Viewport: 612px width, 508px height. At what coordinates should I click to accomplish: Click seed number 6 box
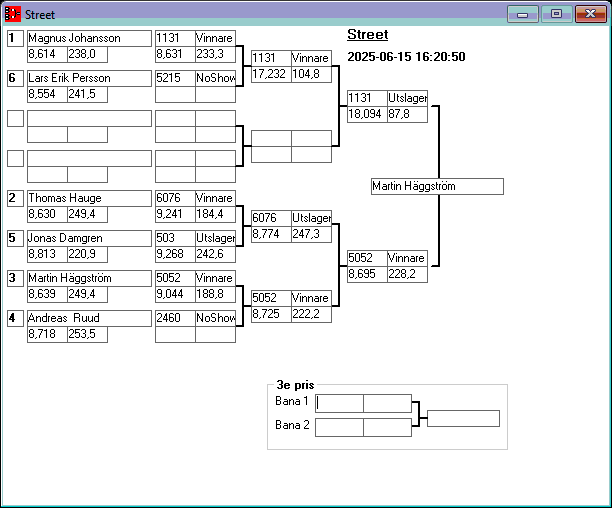click(15, 78)
